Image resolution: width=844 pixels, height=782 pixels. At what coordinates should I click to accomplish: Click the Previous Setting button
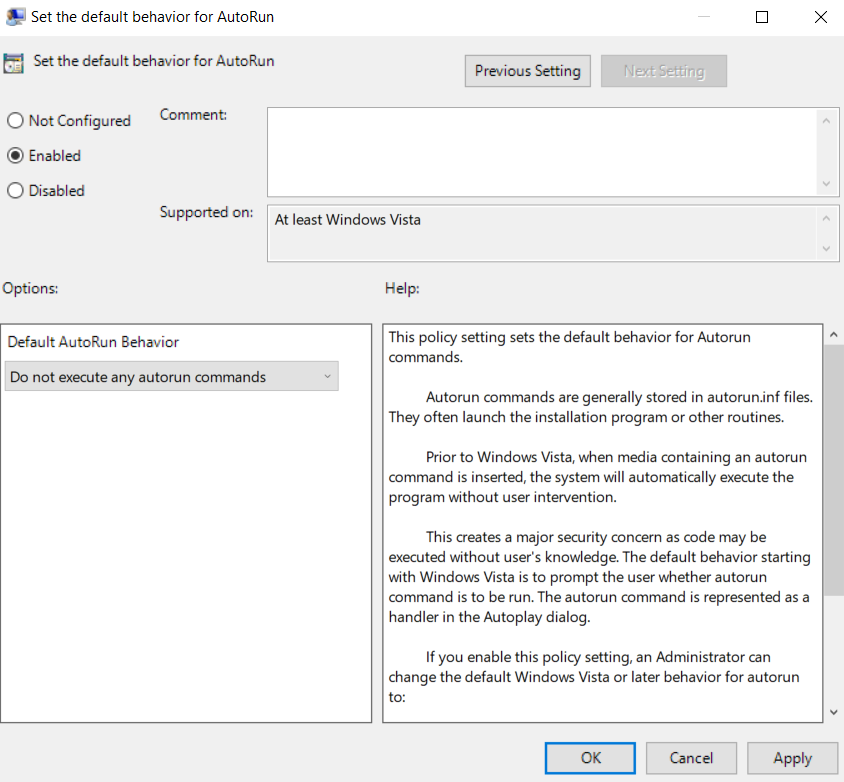point(528,71)
